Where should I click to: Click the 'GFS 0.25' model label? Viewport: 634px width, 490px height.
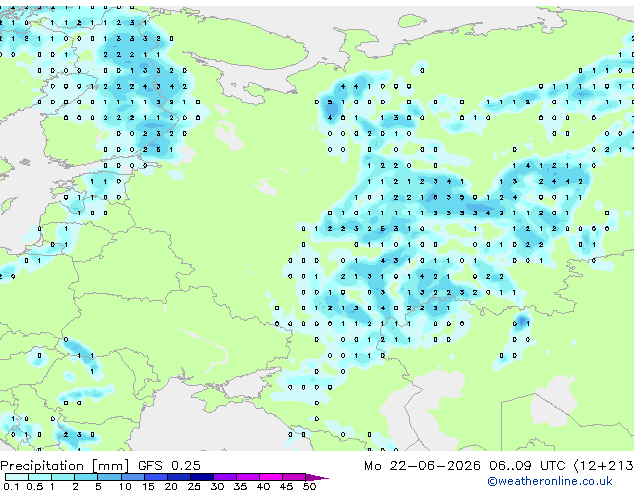tap(169, 466)
